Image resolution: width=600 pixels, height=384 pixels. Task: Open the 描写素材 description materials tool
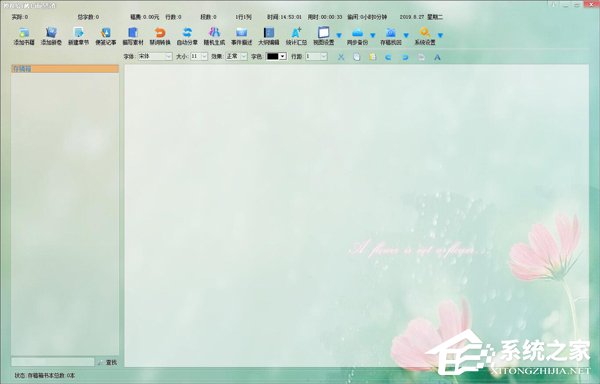tap(133, 37)
